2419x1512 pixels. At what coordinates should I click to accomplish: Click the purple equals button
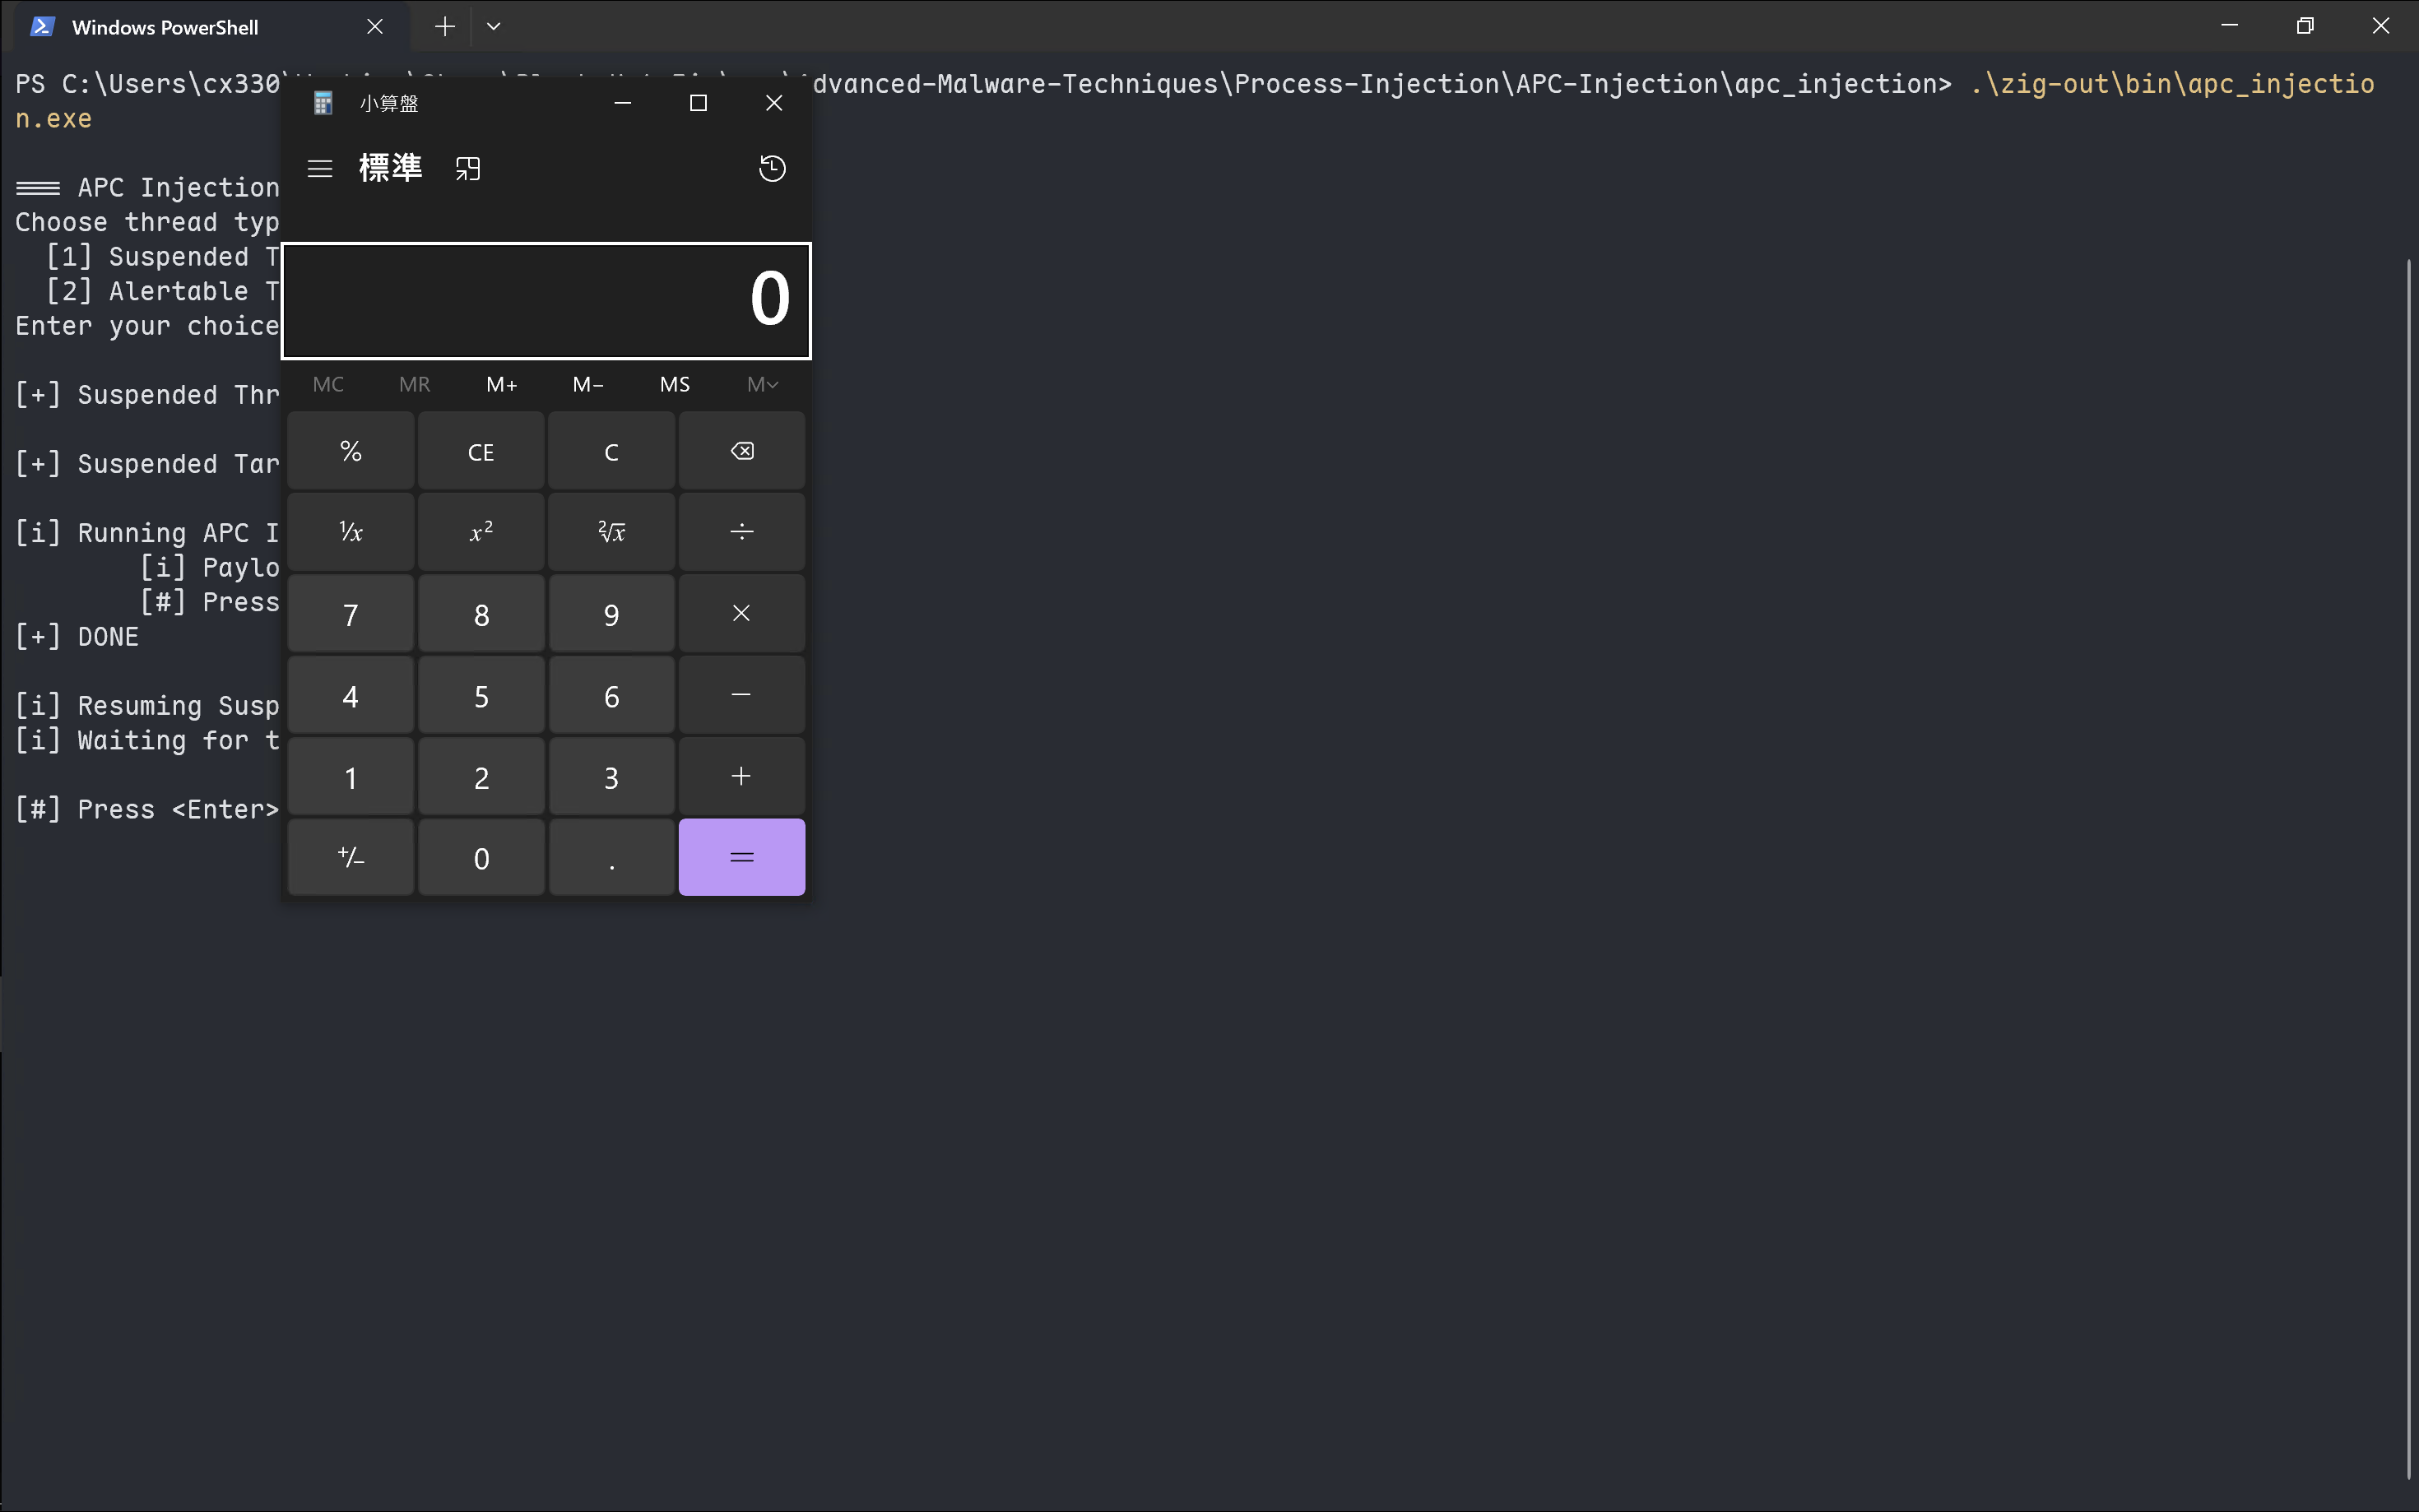741,858
